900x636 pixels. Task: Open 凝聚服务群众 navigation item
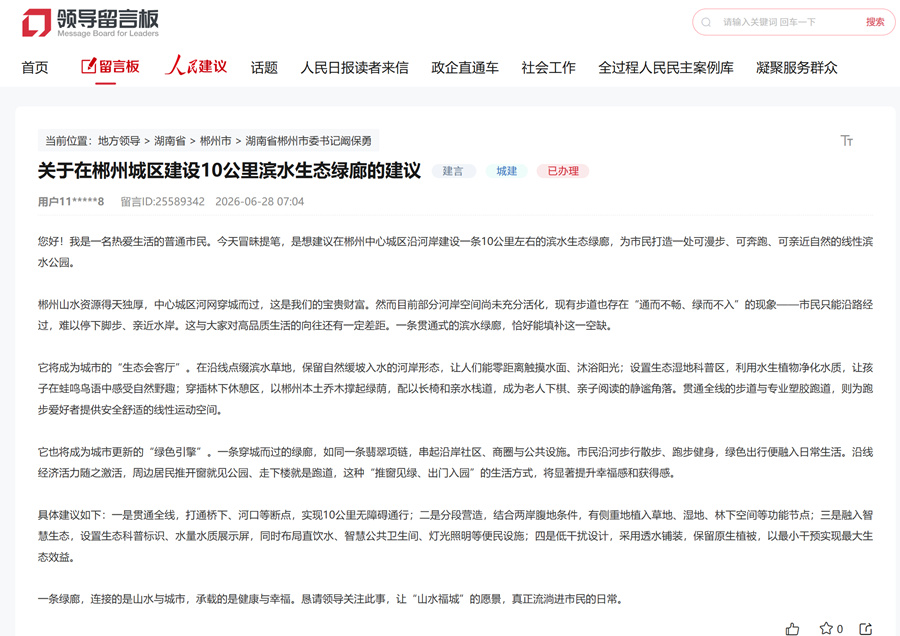(x=797, y=68)
